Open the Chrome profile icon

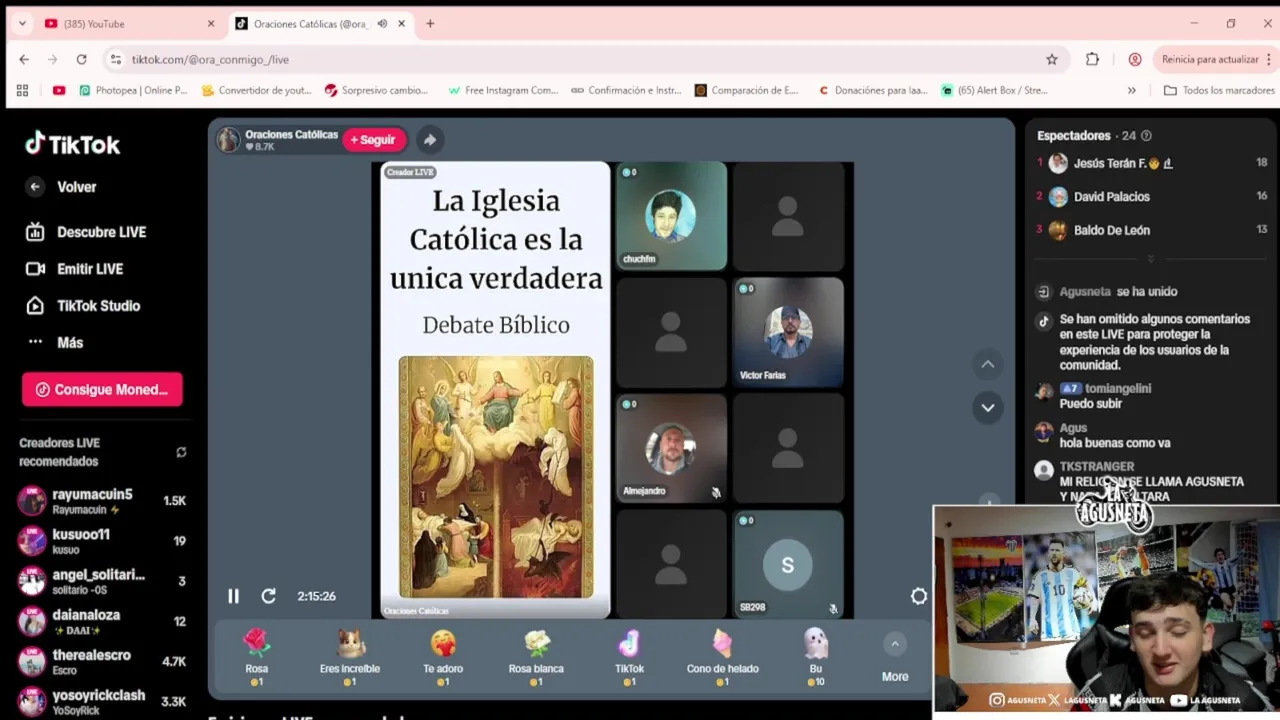pyautogui.click(x=1135, y=59)
